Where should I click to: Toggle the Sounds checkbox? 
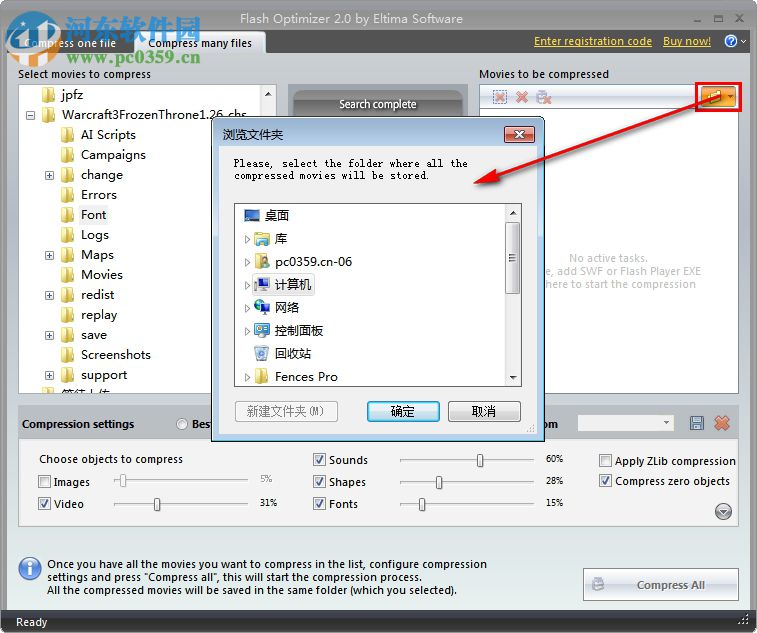tap(319, 460)
